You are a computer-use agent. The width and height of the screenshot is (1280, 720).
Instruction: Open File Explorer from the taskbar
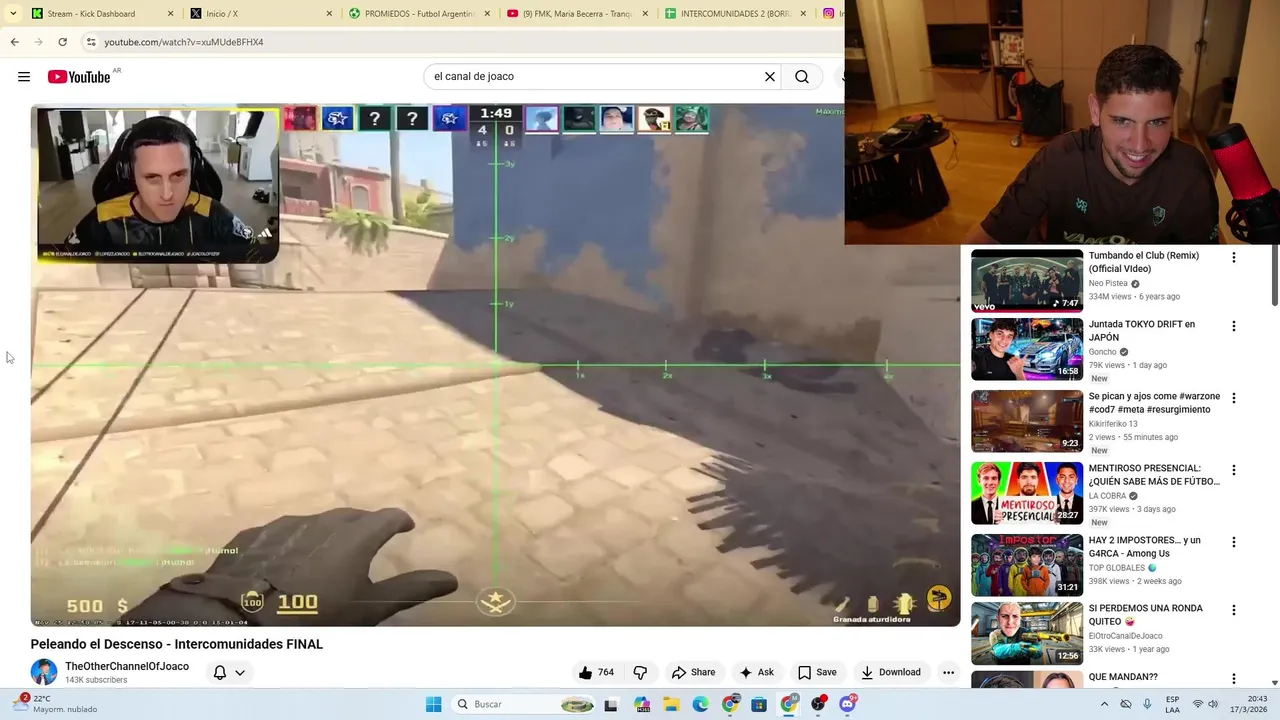672,704
